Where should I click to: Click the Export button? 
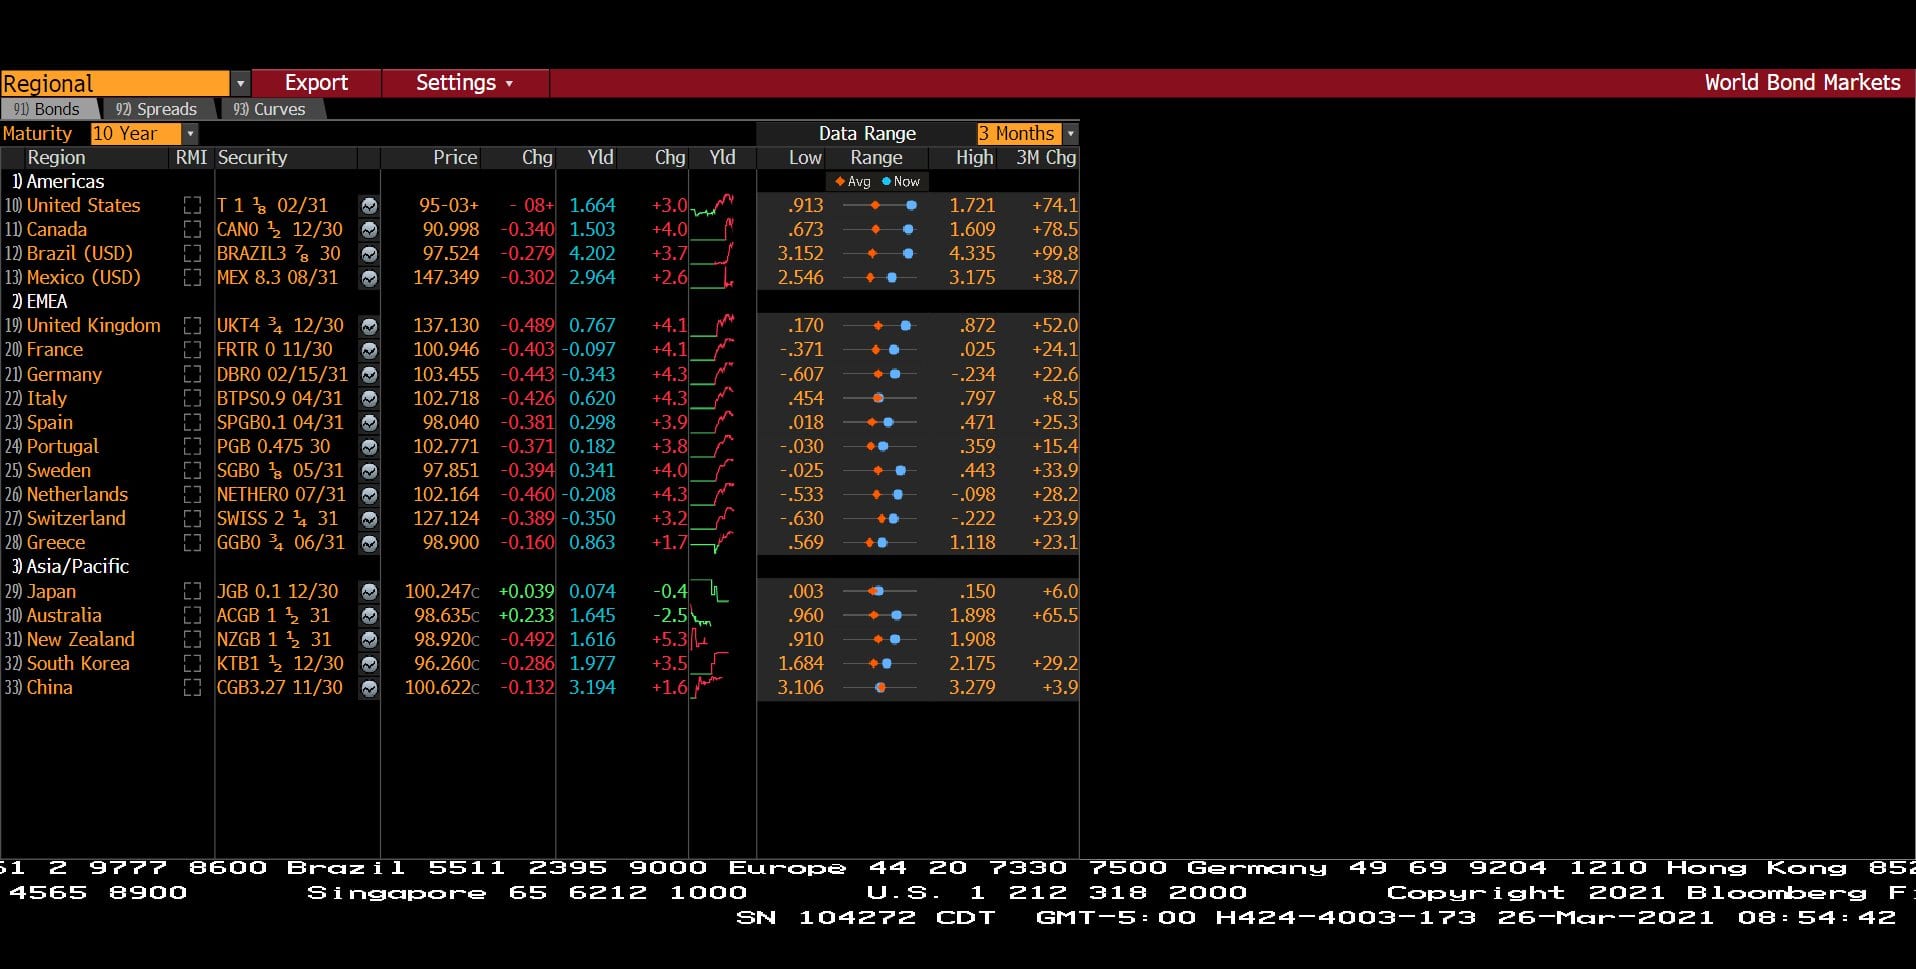point(316,83)
